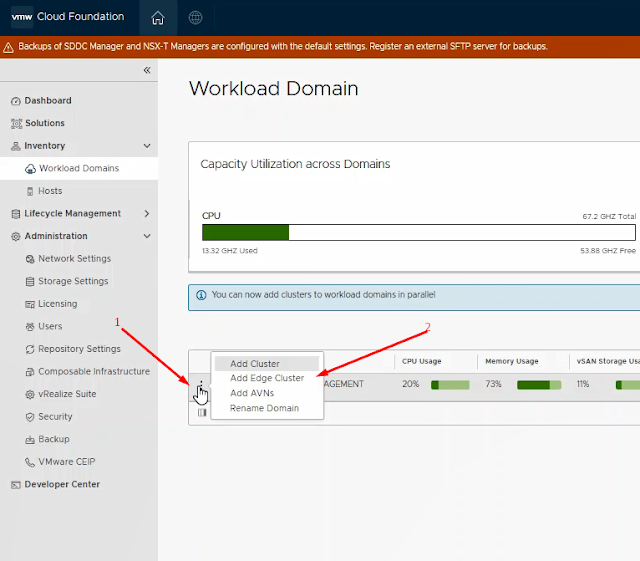Image resolution: width=640 pixels, height=561 pixels.
Task: Collapse the Inventory section chevron
Action: pyautogui.click(x=147, y=146)
